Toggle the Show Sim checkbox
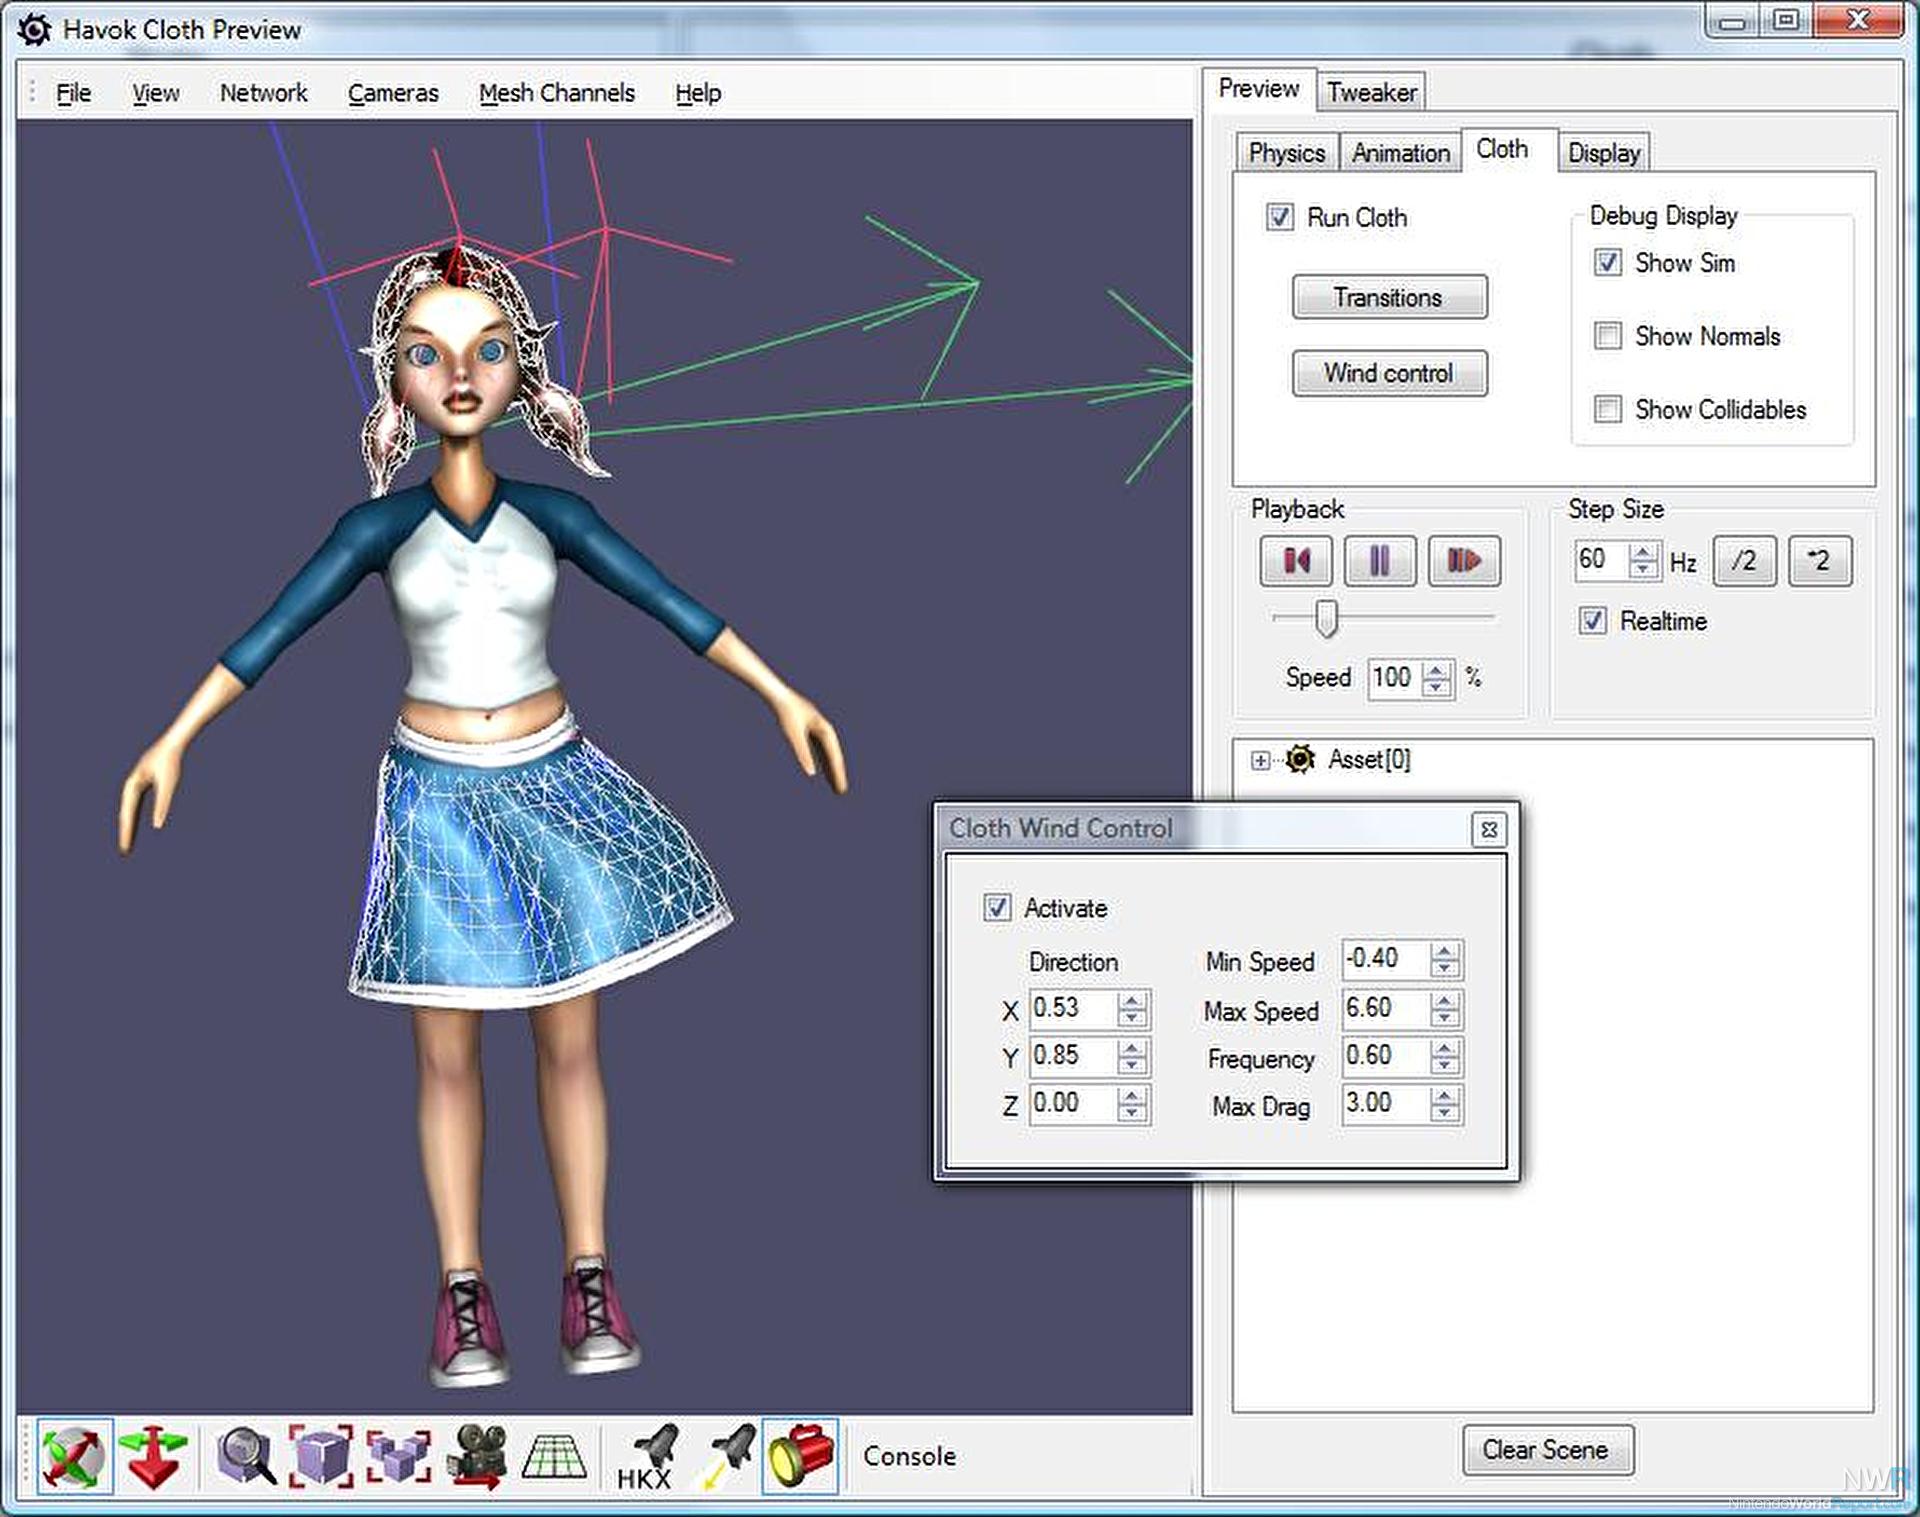 1607,263
